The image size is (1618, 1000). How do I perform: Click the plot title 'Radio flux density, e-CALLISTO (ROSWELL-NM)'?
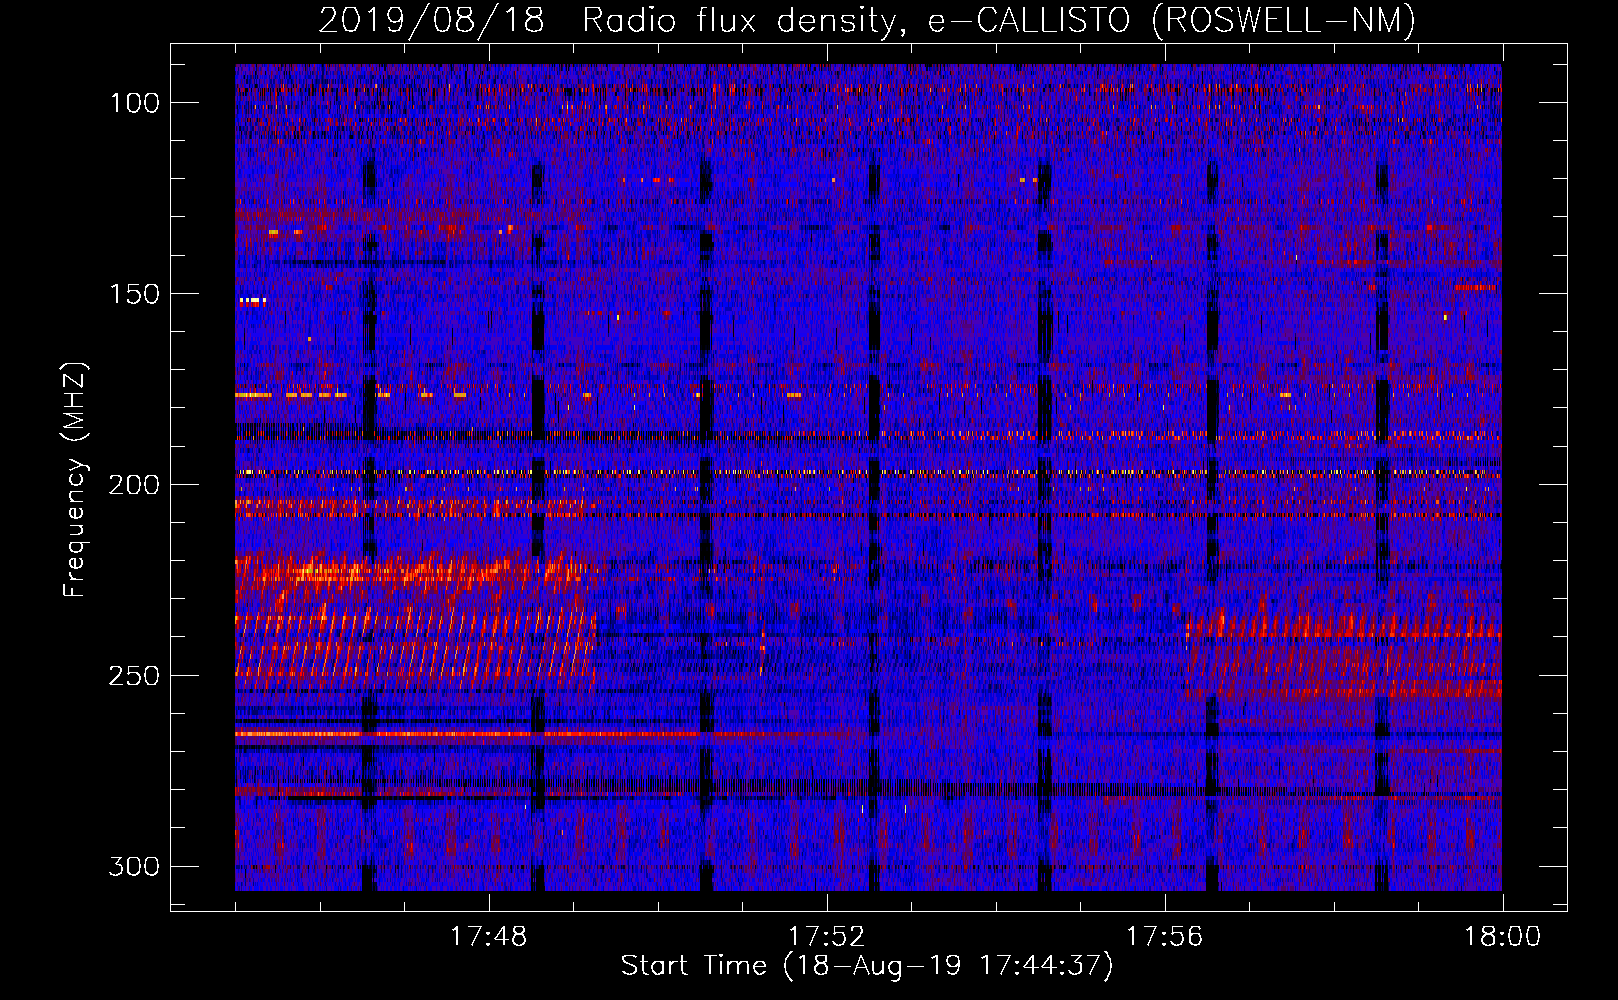coord(999,20)
